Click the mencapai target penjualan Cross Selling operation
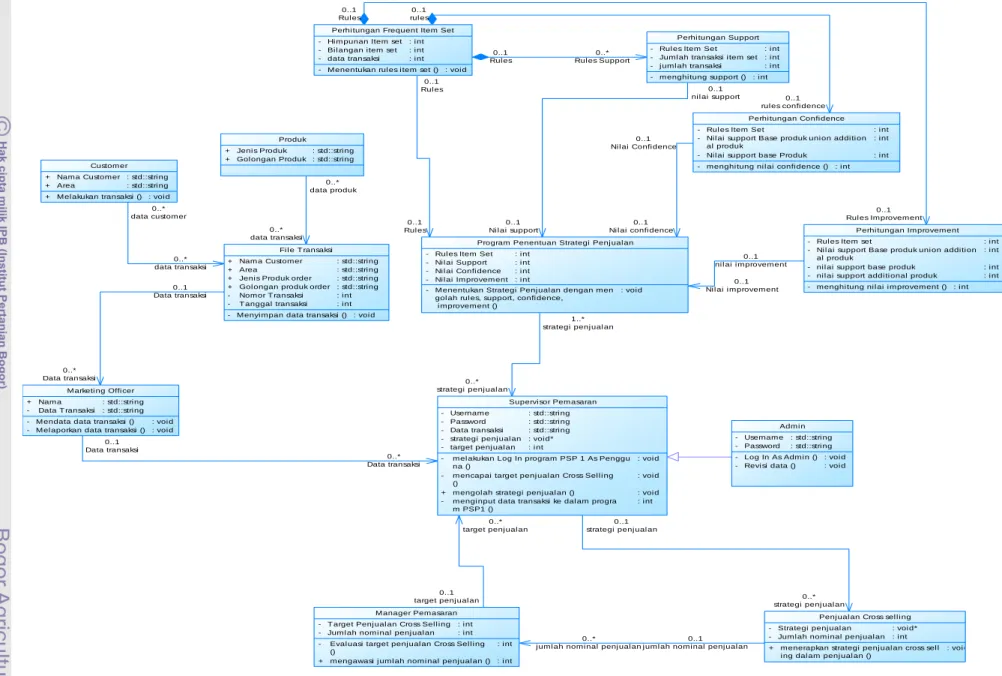 click(x=533, y=480)
